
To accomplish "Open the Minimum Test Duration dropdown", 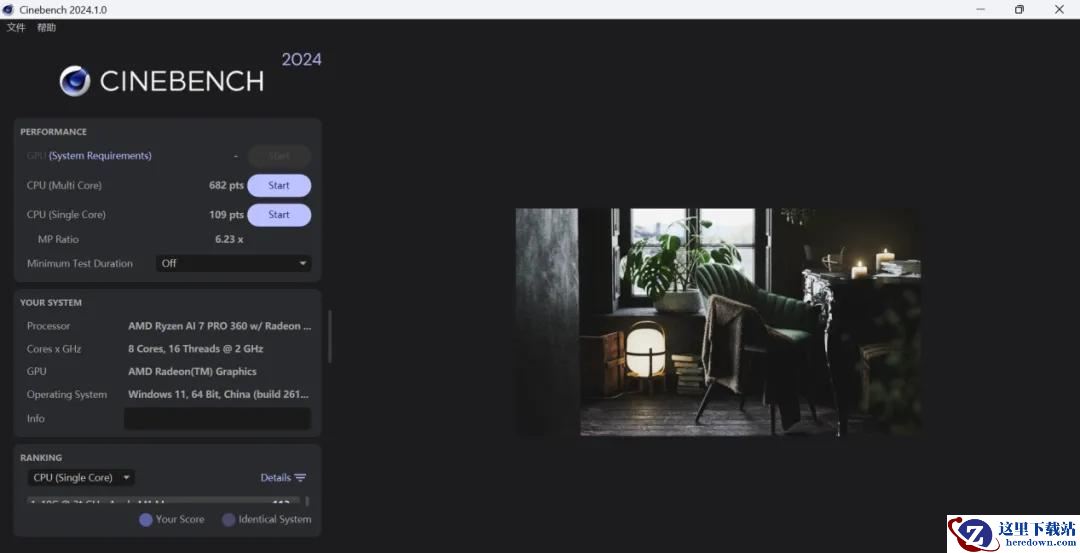I will [x=233, y=263].
